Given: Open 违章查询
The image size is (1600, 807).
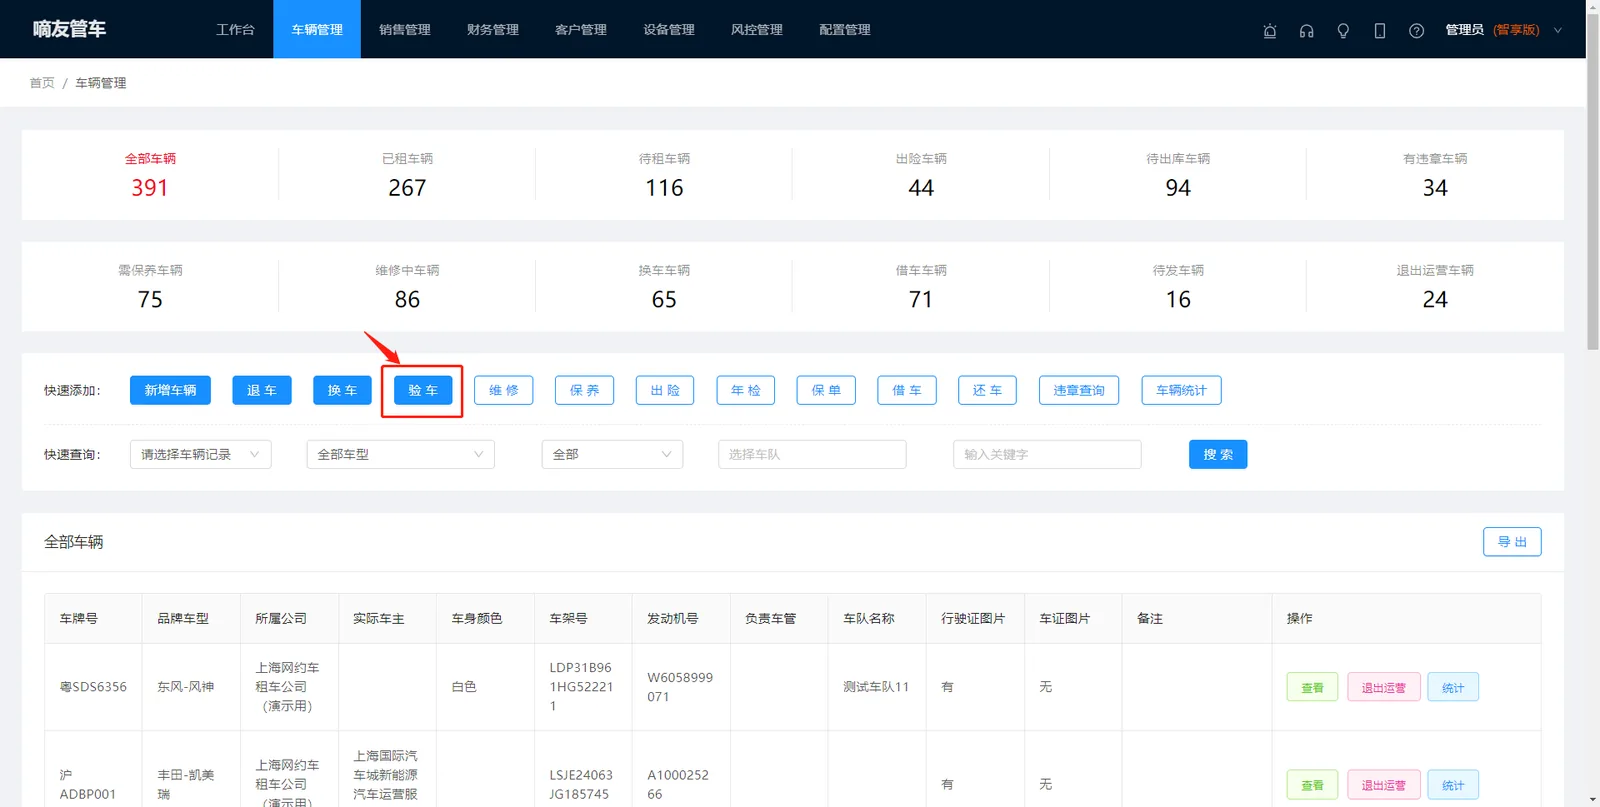Looking at the screenshot, I should [1079, 390].
